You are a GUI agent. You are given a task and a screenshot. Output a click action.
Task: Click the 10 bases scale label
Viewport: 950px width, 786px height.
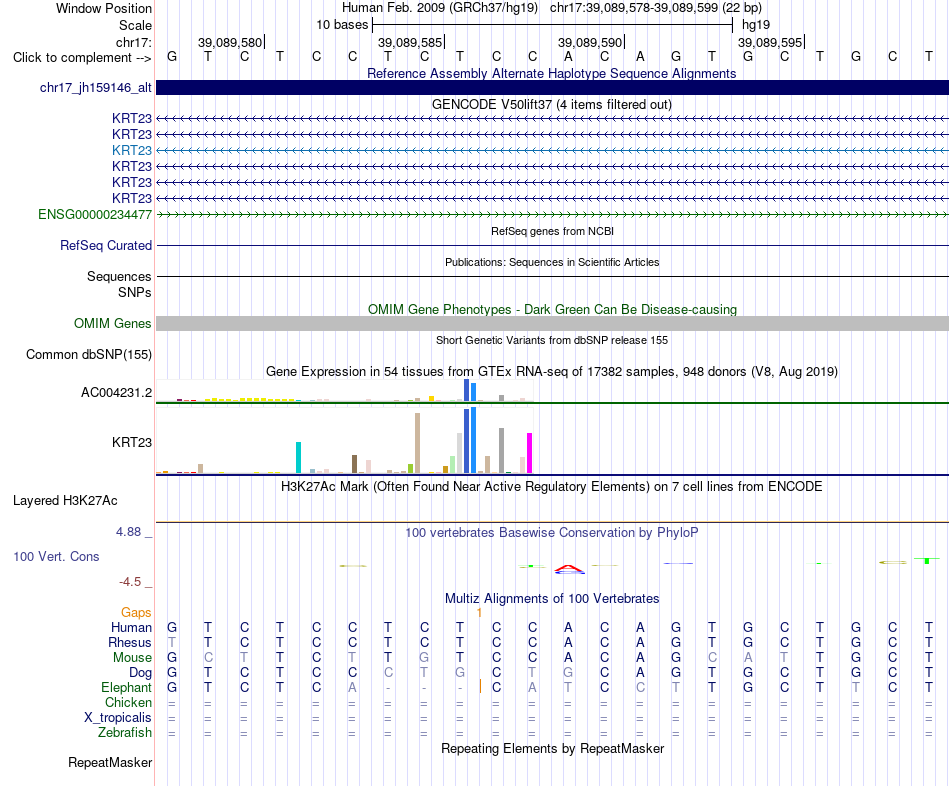pos(342,25)
